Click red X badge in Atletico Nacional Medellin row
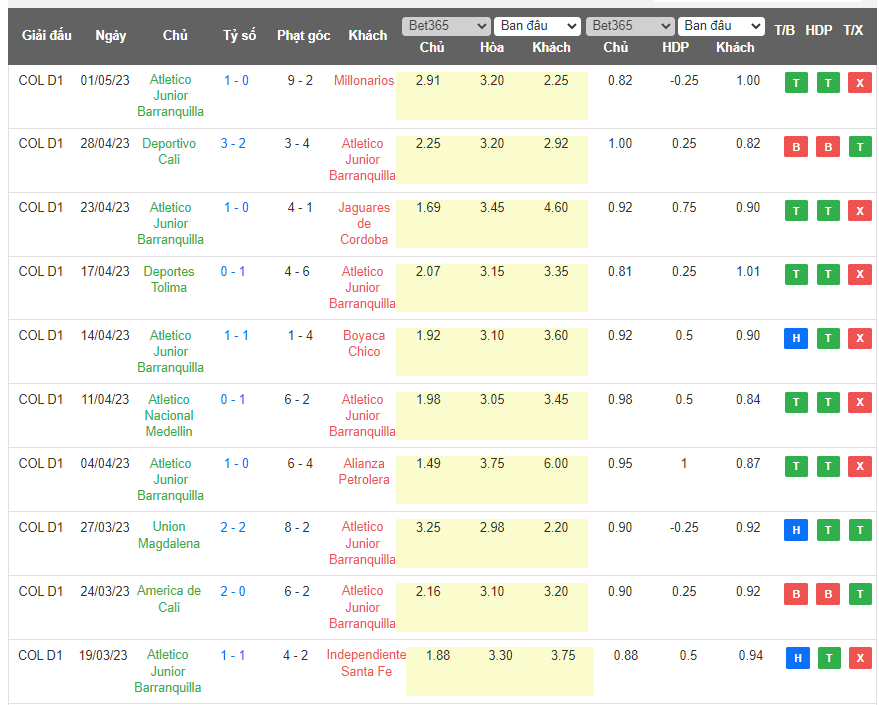 (859, 402)
